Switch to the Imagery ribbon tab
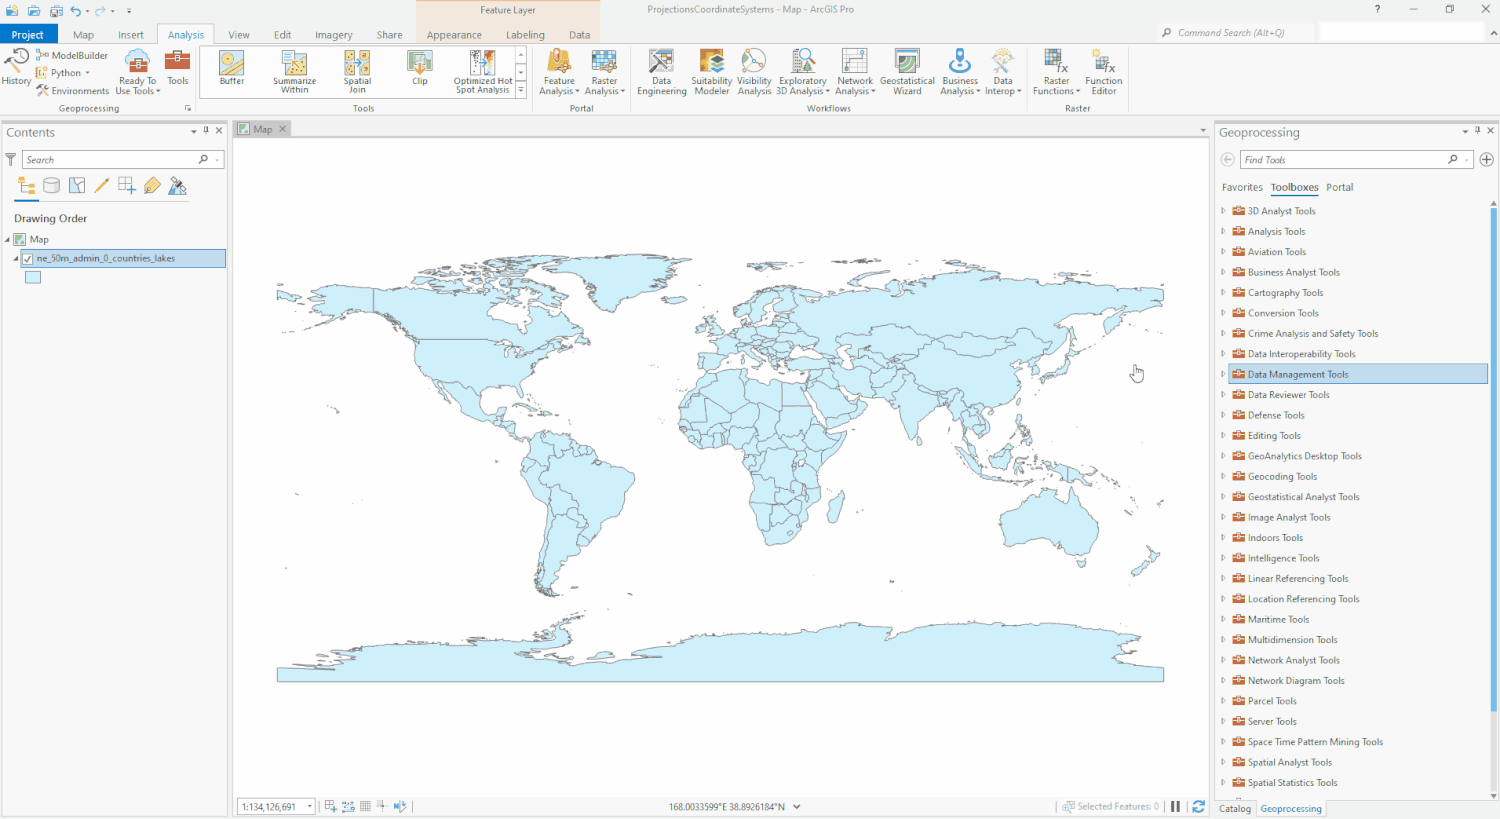This screenshot has width=1500, height=819. [333, 33]
